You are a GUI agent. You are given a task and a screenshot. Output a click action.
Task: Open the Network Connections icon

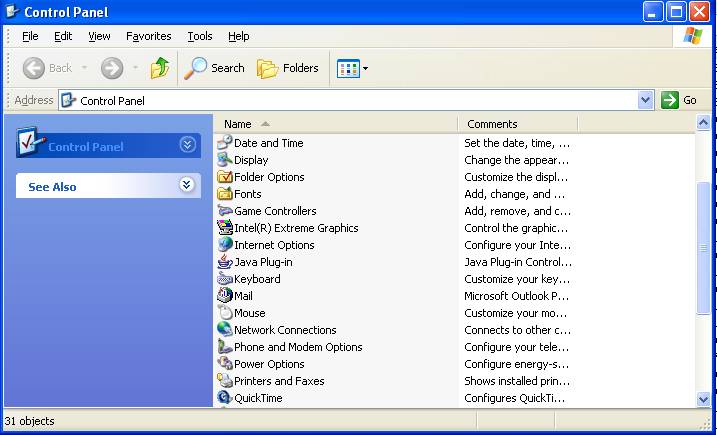coord(225,329)
